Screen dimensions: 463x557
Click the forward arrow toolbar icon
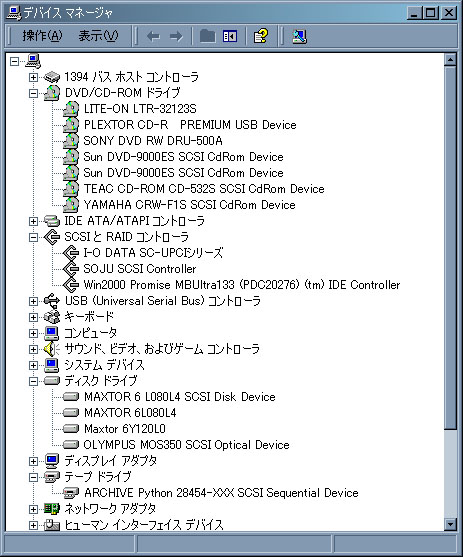(x=176, y=36)
